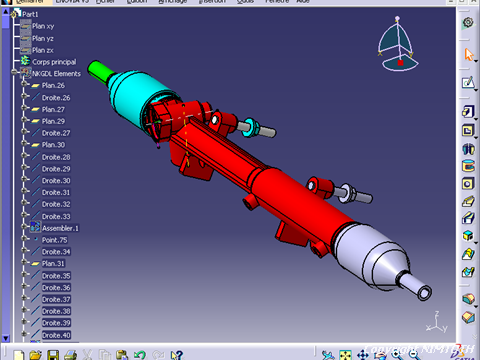Viewport: 480px width, 360px height.
Task: Click the tree scrollbar down arrow
Action: 6,338
